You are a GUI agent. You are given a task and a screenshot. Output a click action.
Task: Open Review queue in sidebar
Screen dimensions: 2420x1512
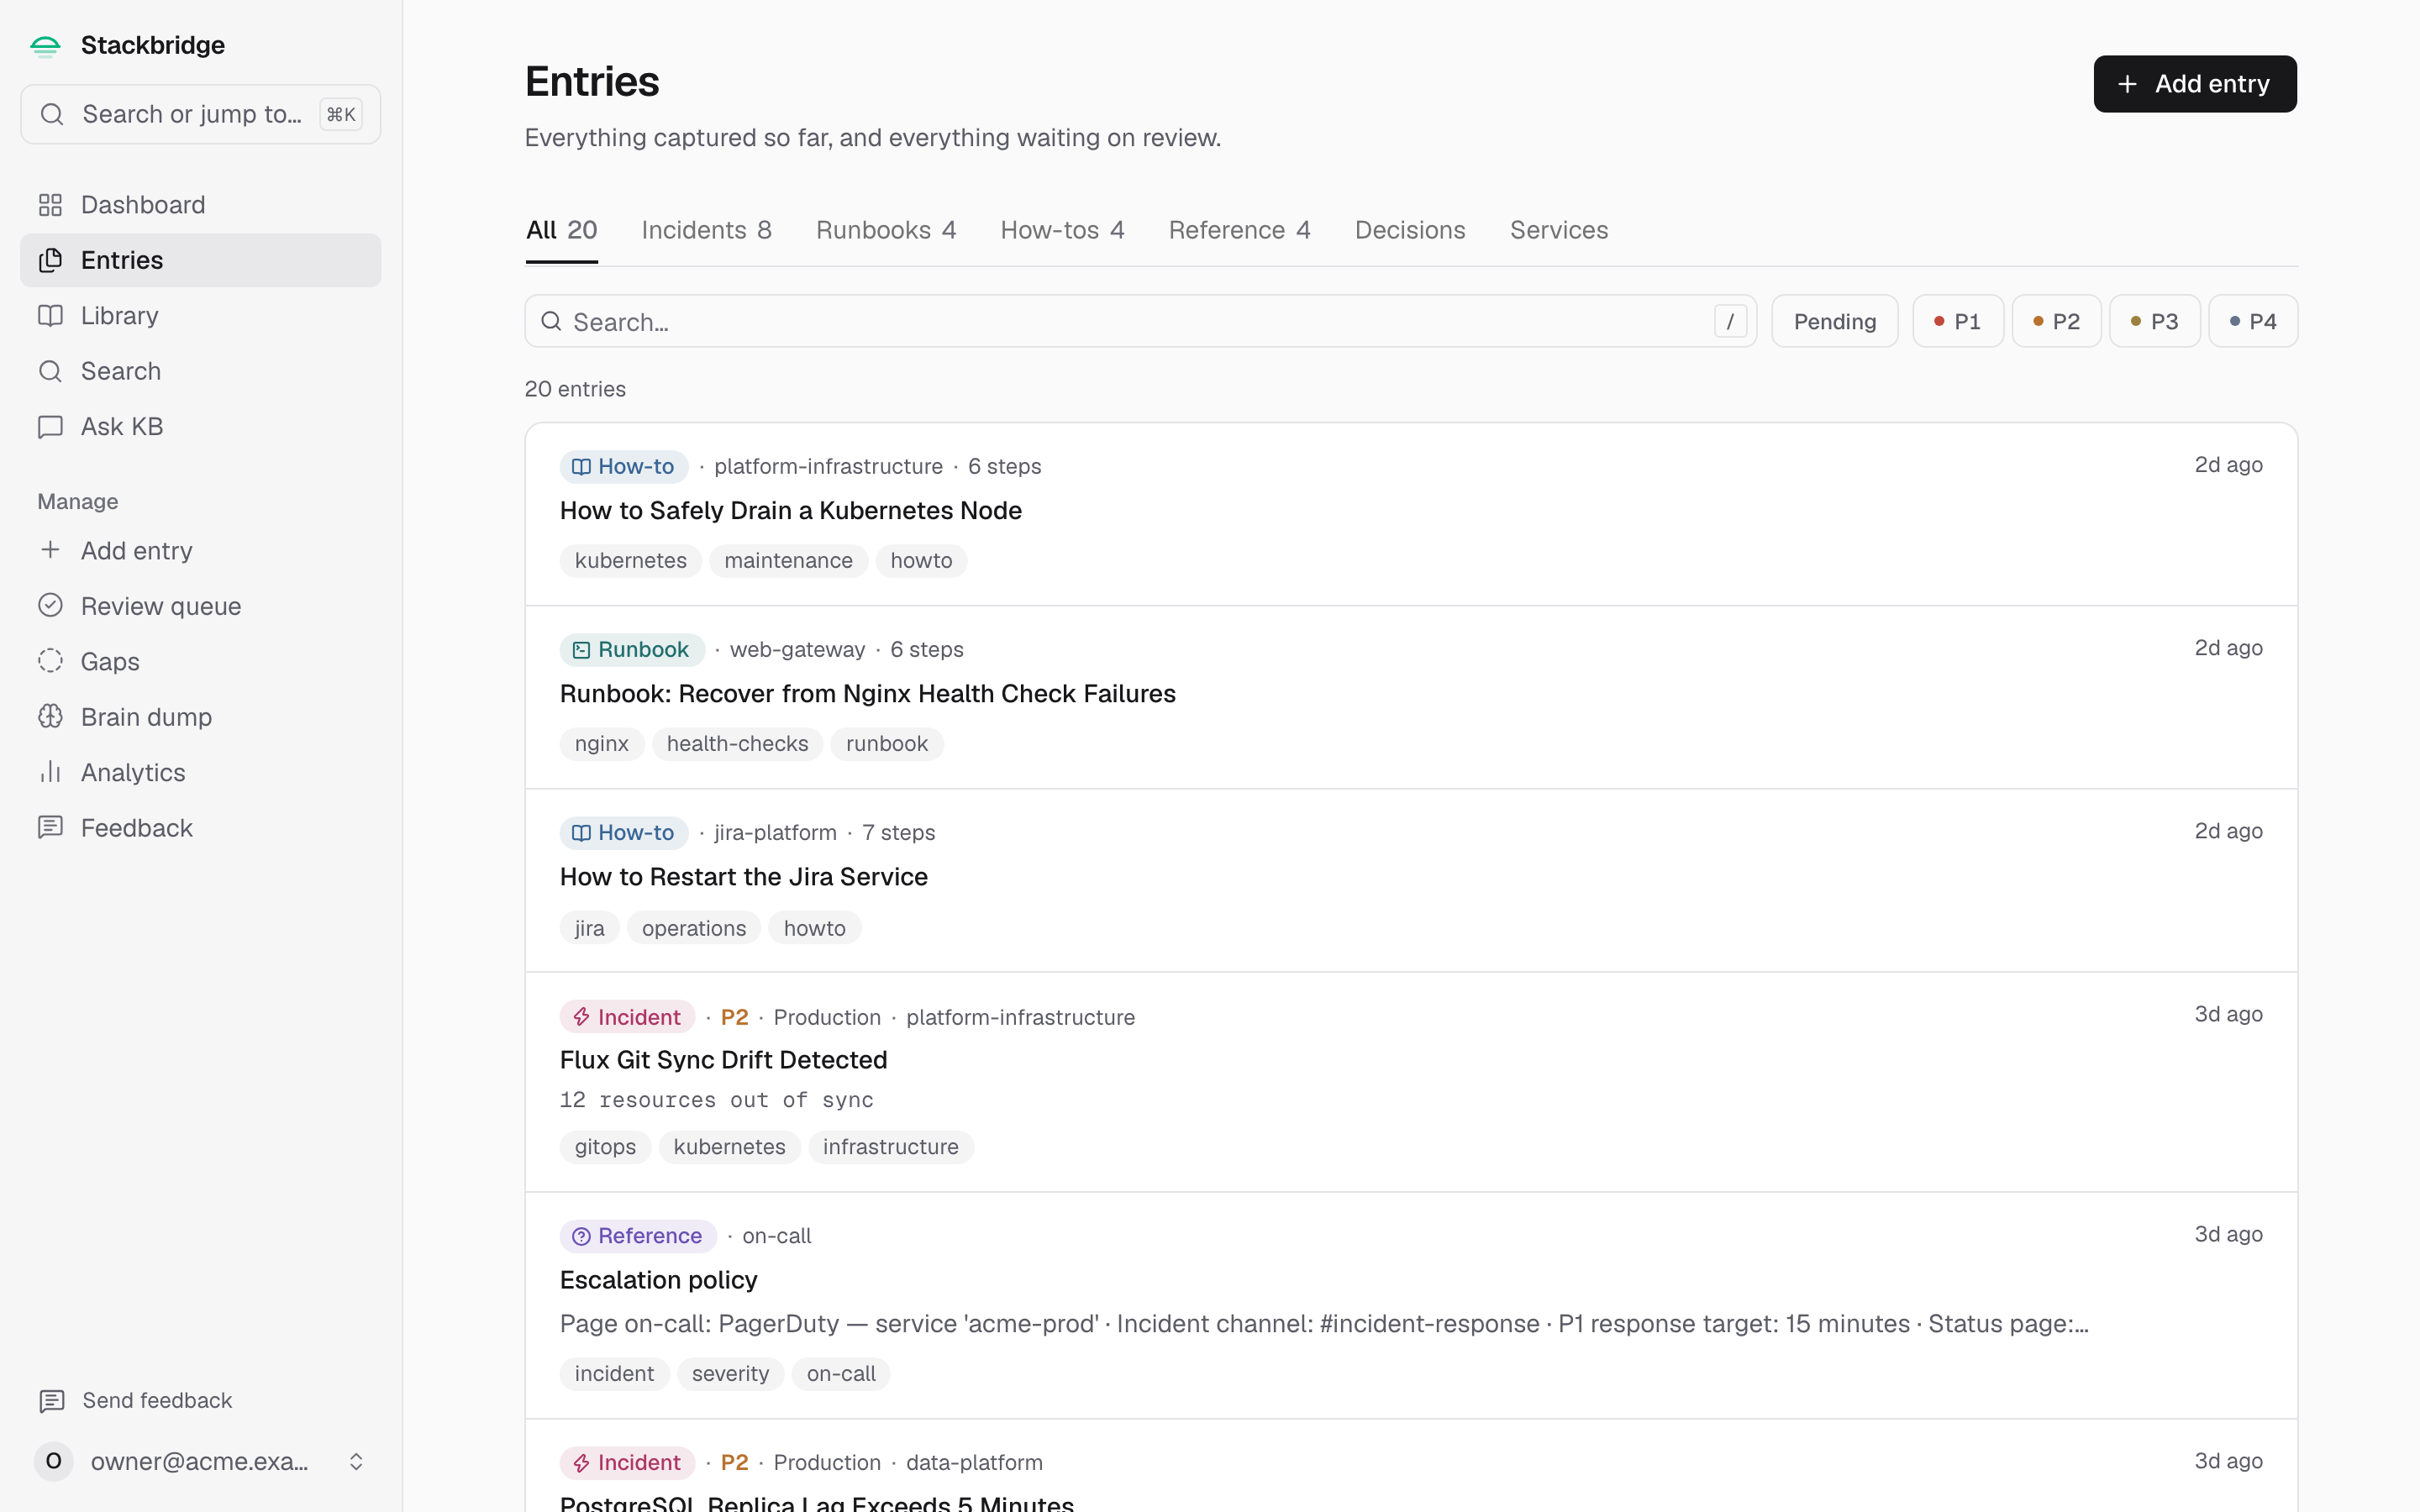[201, 606]
